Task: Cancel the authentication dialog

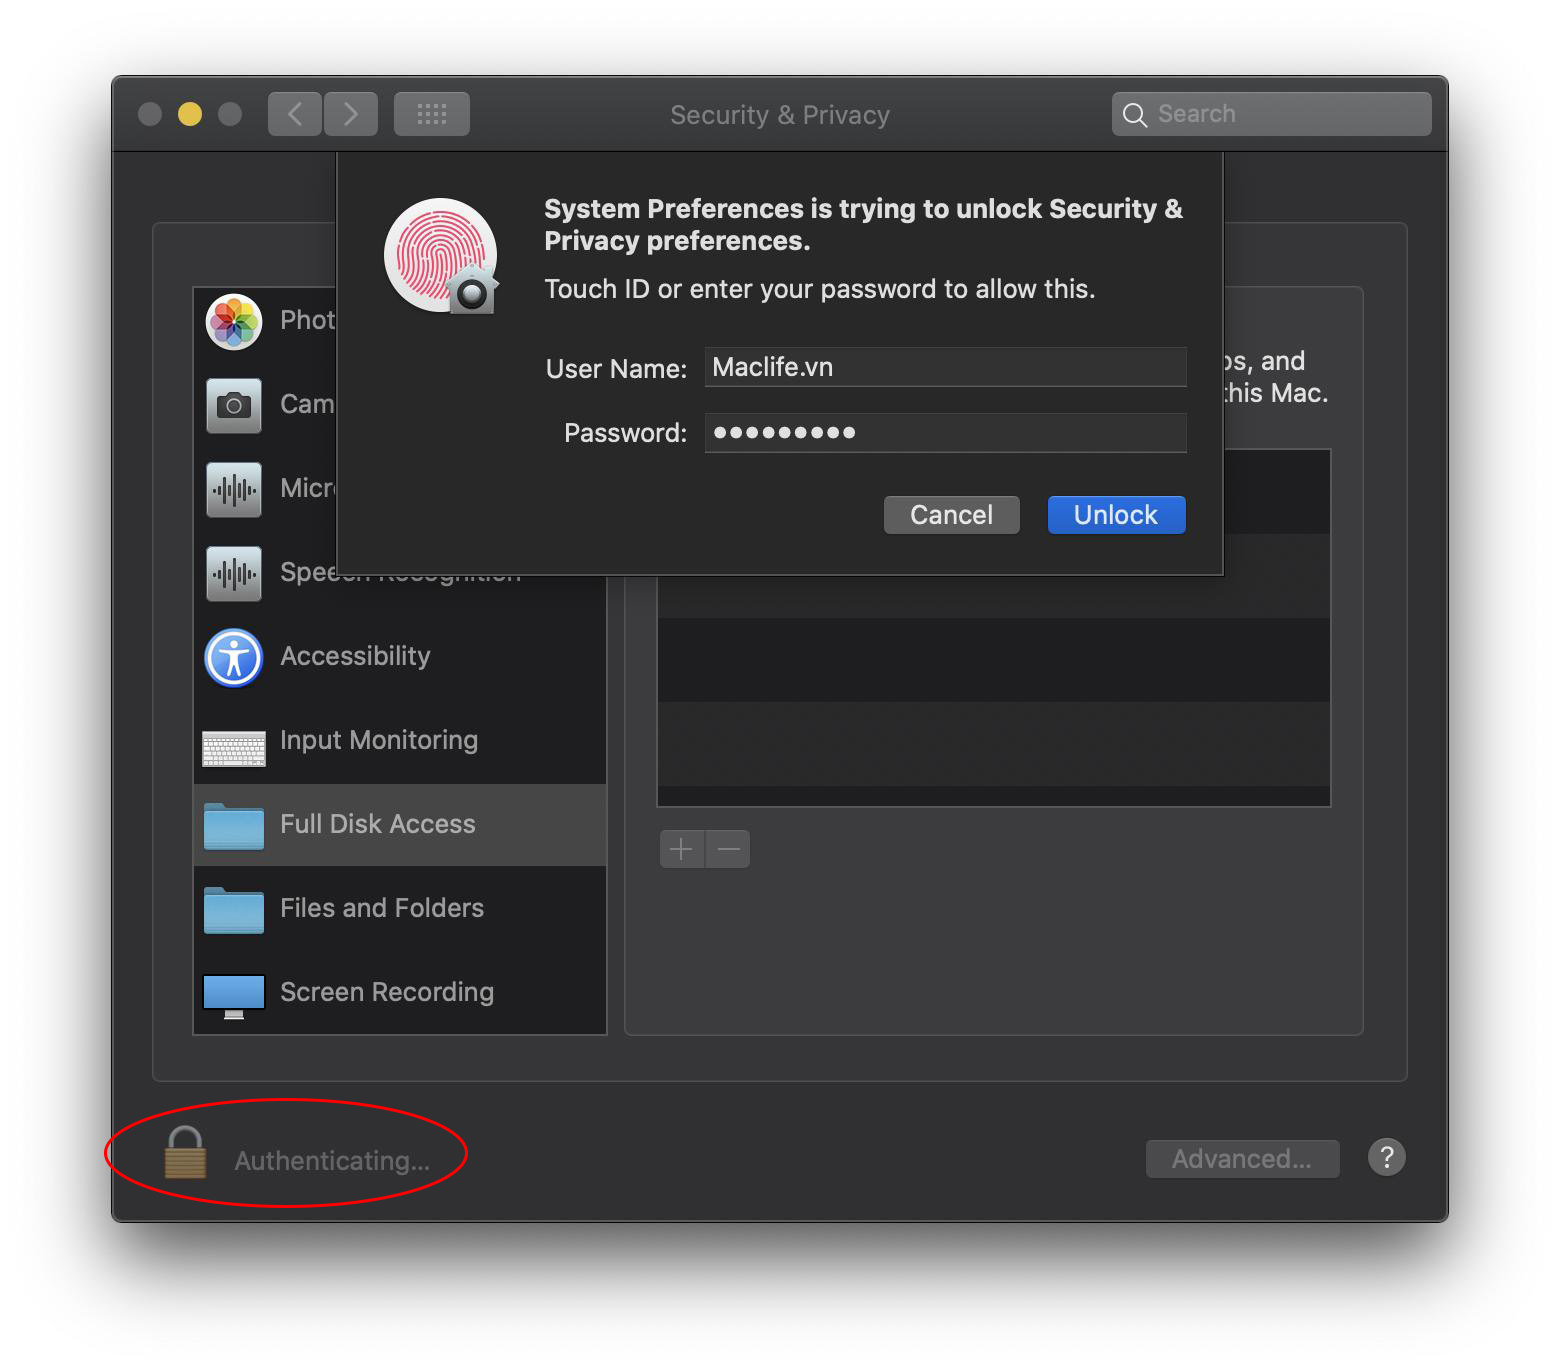Action: [x=950, y=514]
